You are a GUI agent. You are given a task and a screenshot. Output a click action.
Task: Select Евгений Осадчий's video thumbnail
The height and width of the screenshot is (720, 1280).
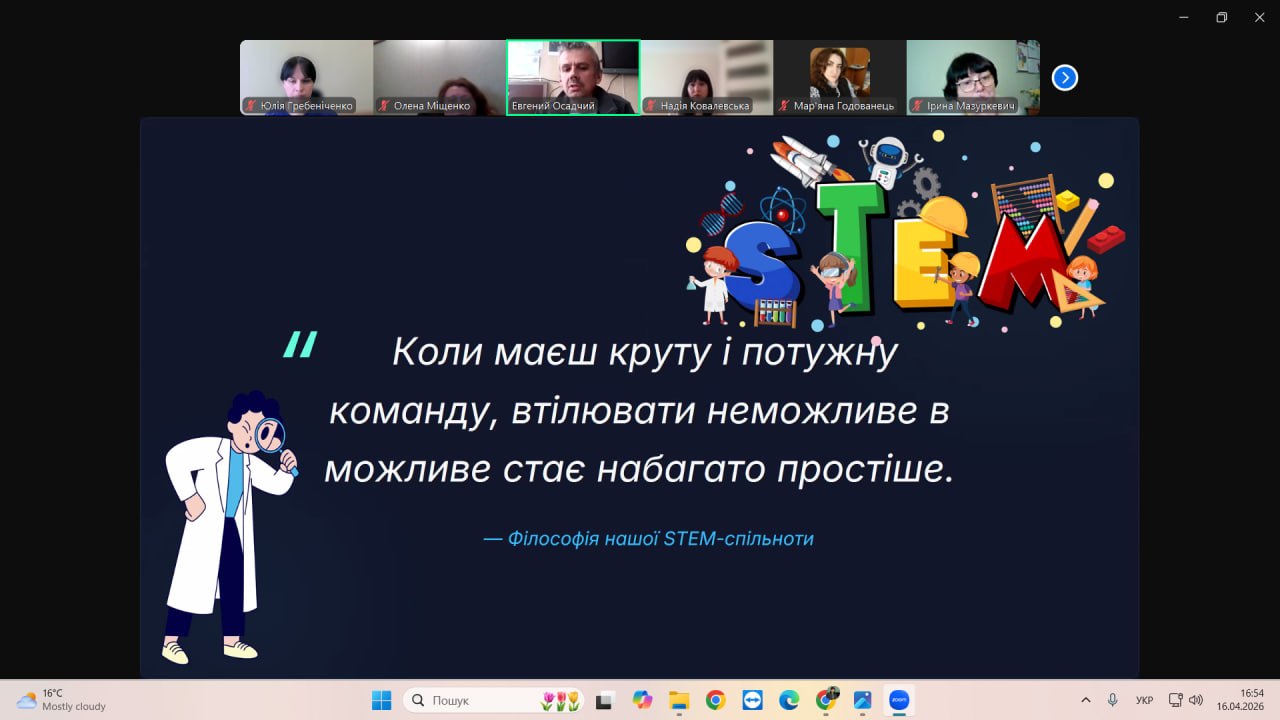coord(573,77)
